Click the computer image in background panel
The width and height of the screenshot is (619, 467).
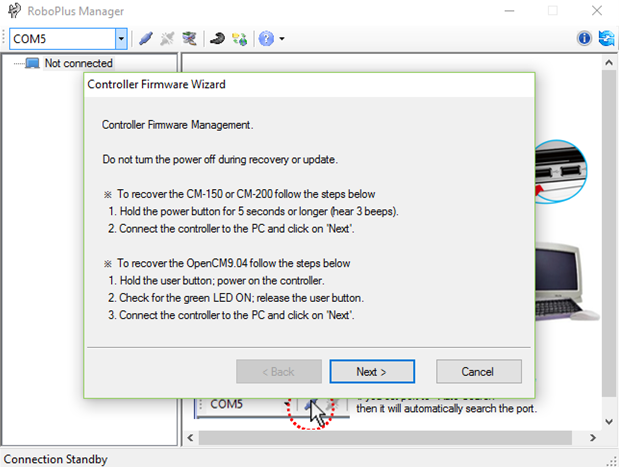coord(567,281)
